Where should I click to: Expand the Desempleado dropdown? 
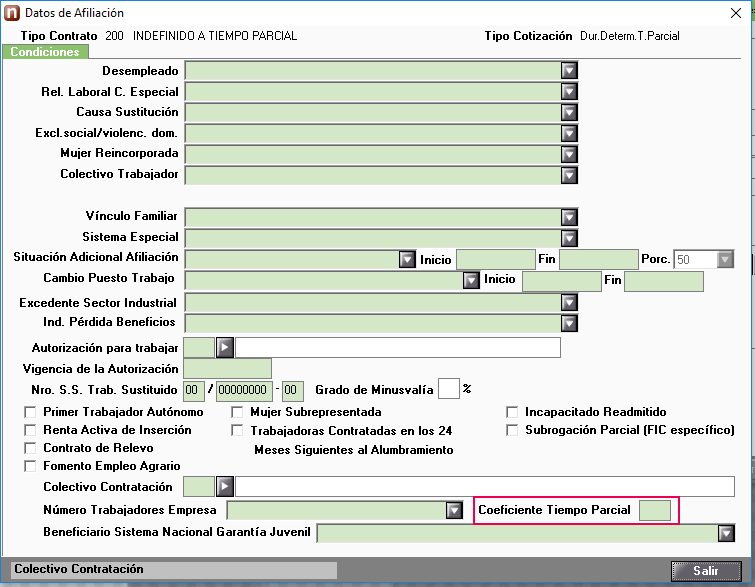click(569, 71)
